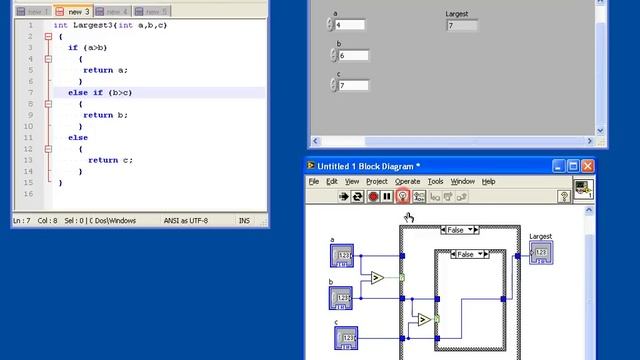Click the increment stepper for control b
The image size is (640, 360).
333,52
